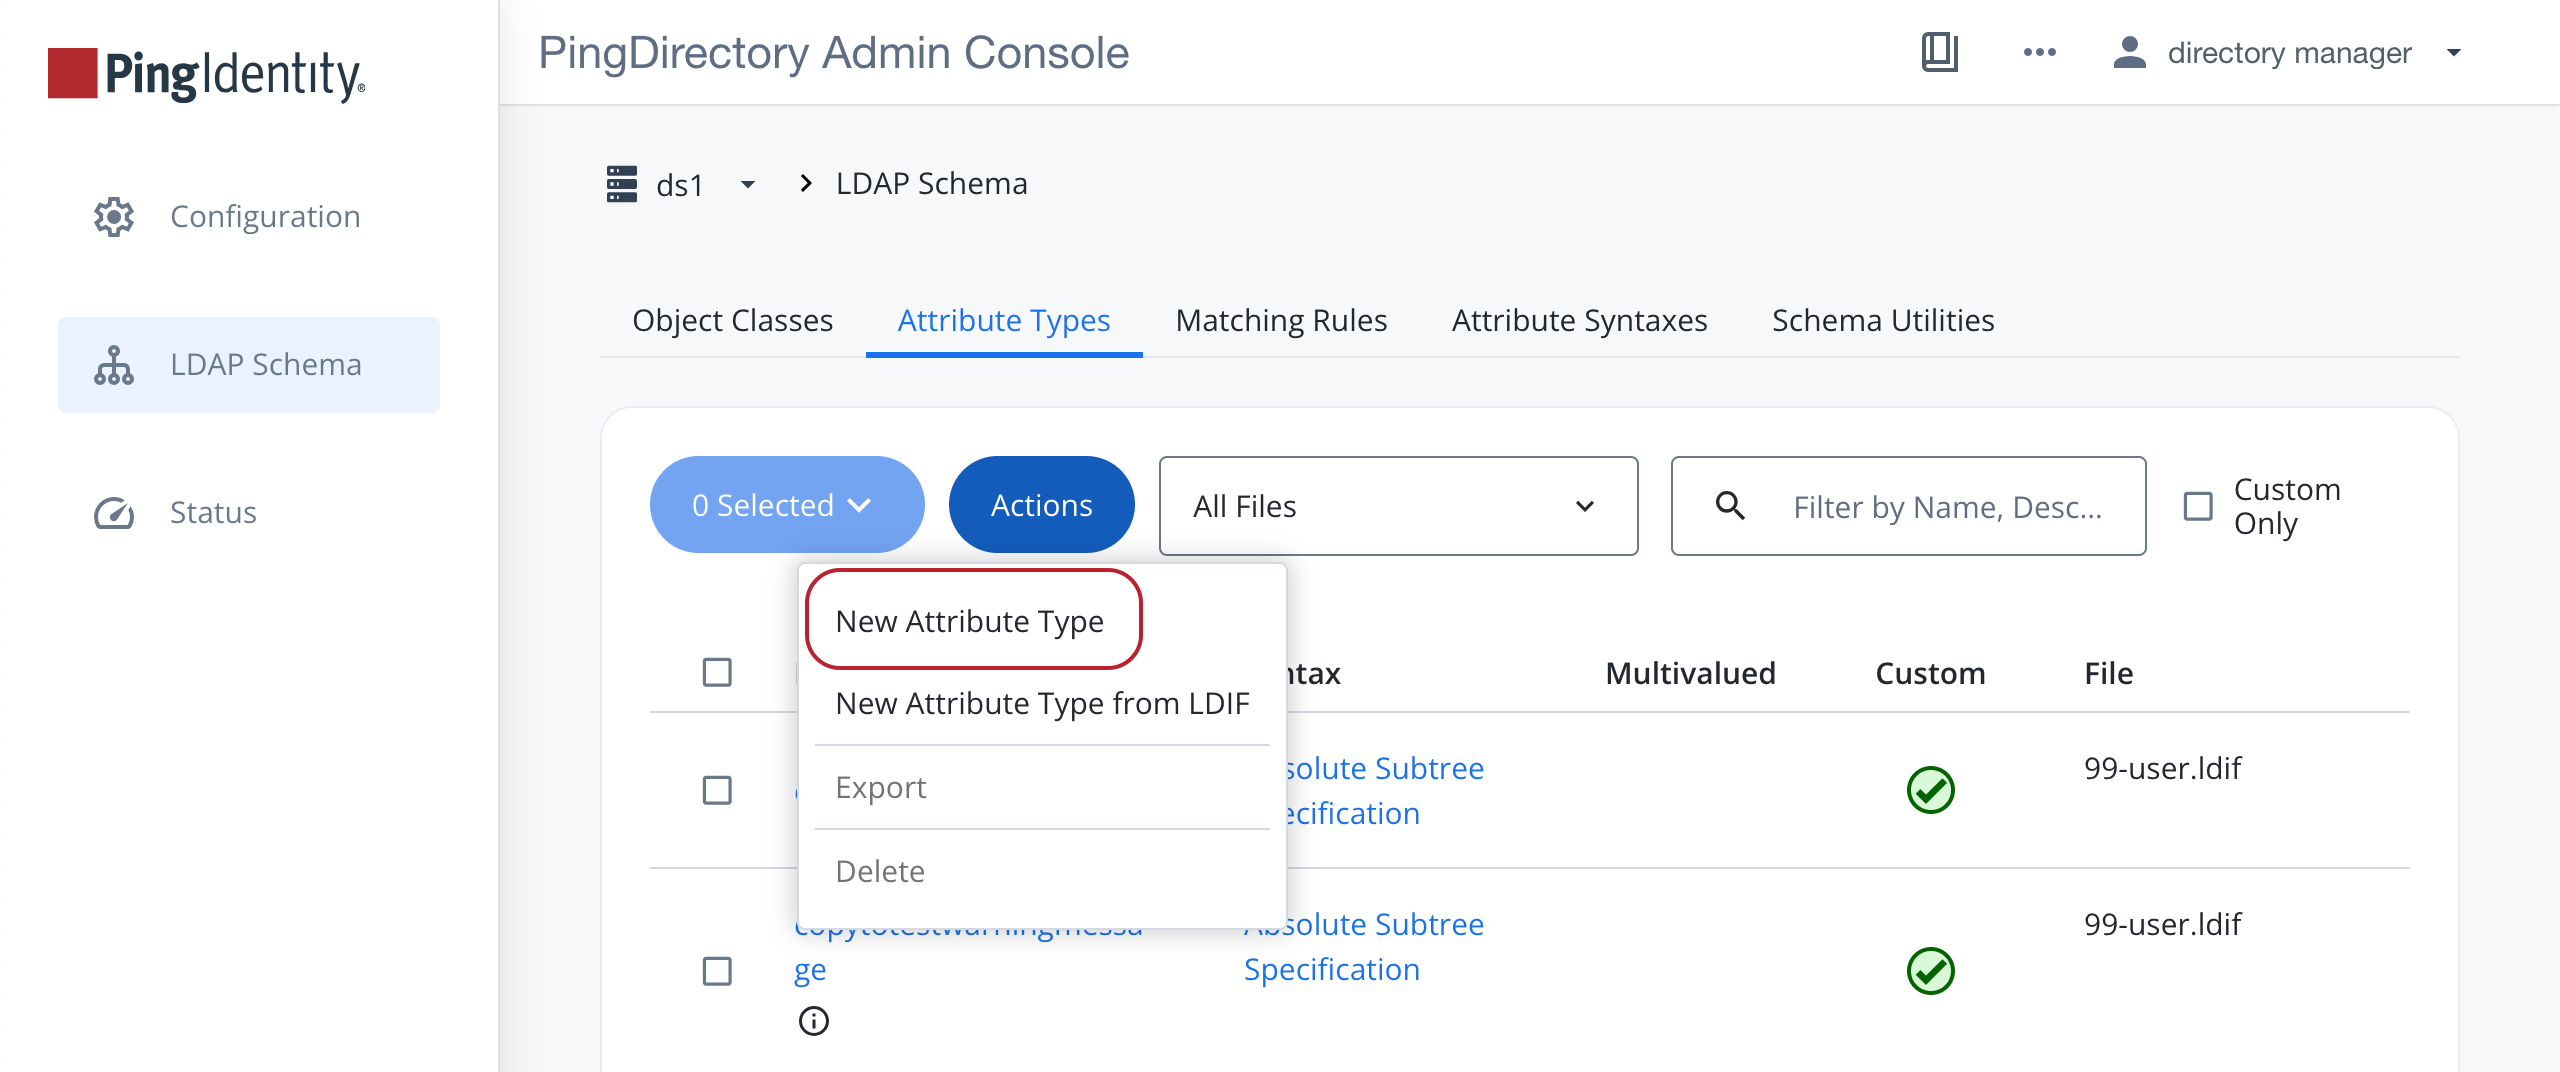This screenshot has height=1072, width=2560.
Task: Click the search magnifier icon
Action: (1731, 506)
